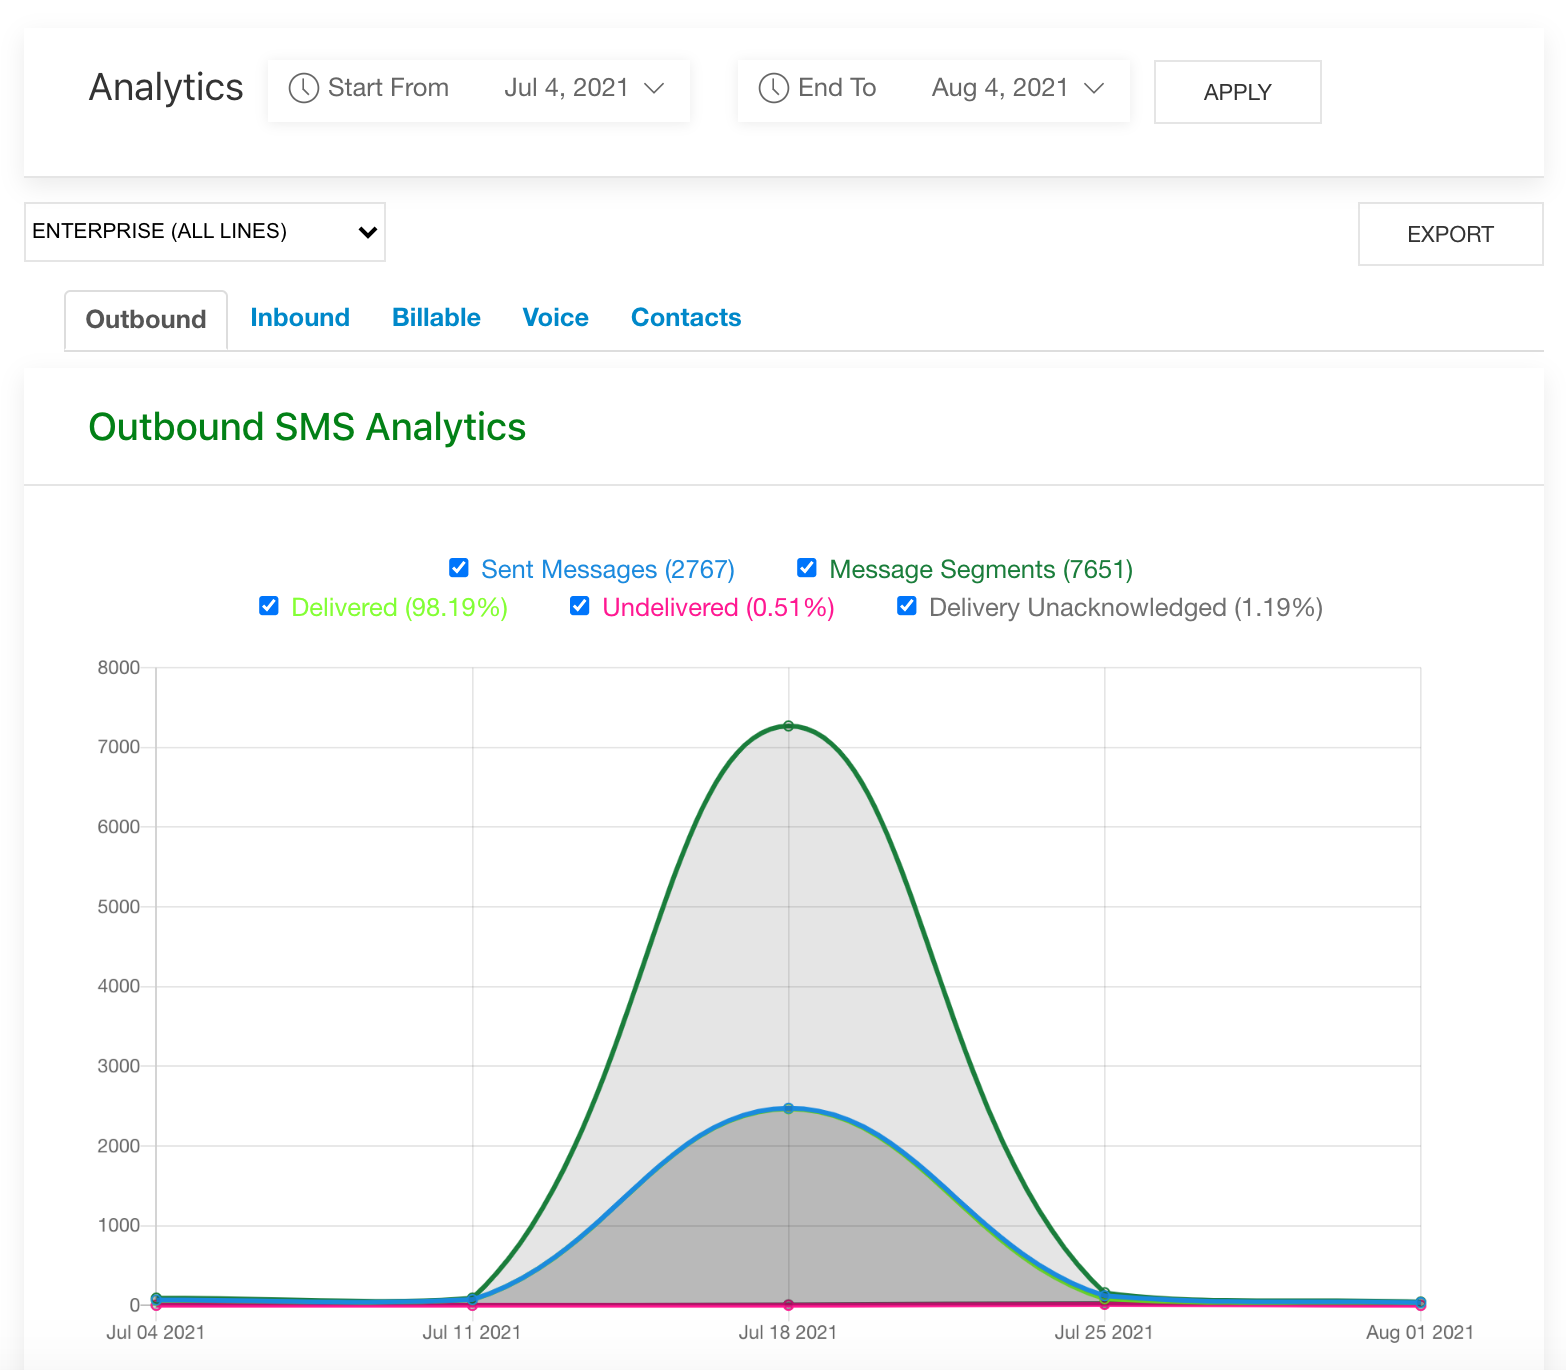Toggle the Message Segments checkbox
This screenshot has height=1370, width=1566.
coord(806,567)
